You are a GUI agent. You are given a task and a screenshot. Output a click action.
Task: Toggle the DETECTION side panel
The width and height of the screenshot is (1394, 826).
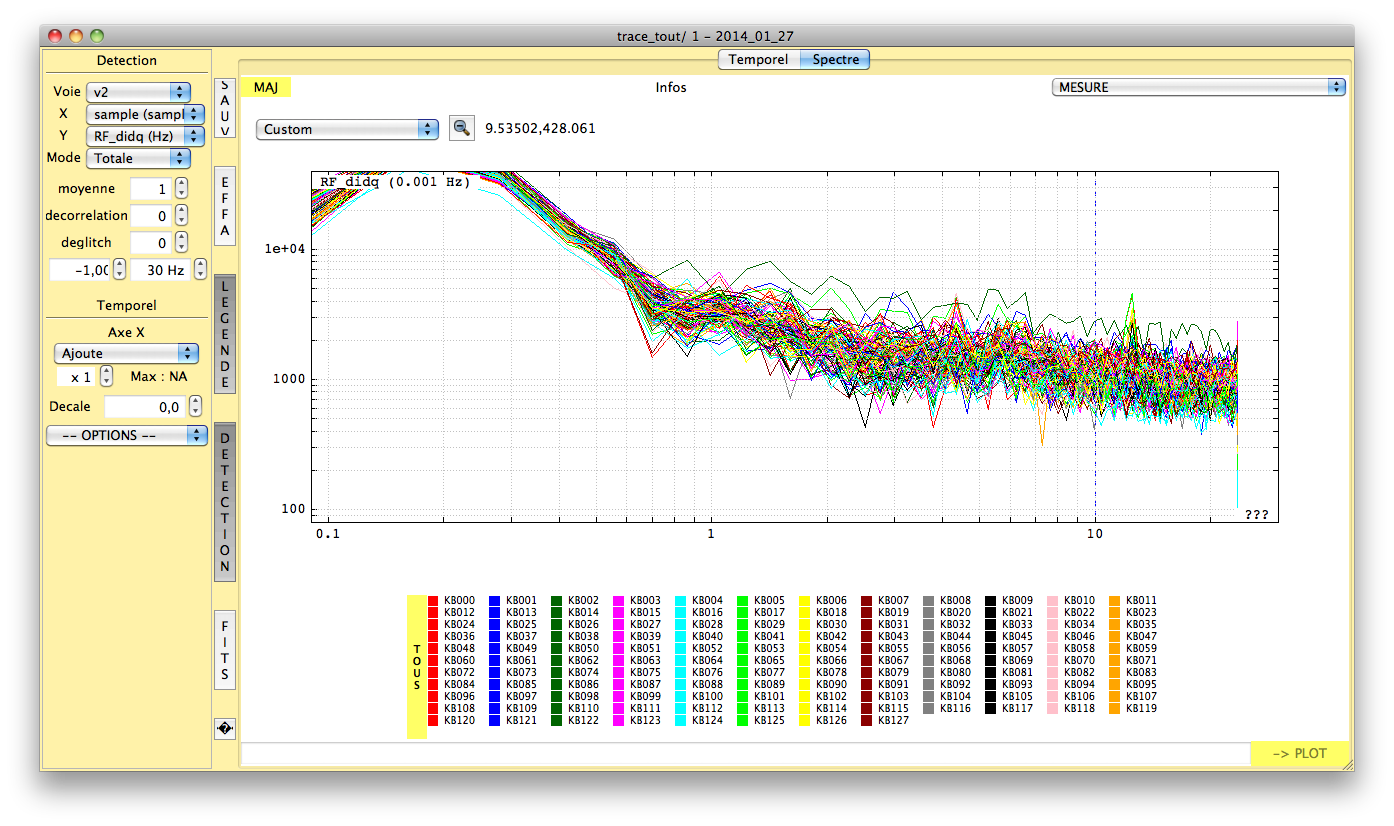pos(225,502)
